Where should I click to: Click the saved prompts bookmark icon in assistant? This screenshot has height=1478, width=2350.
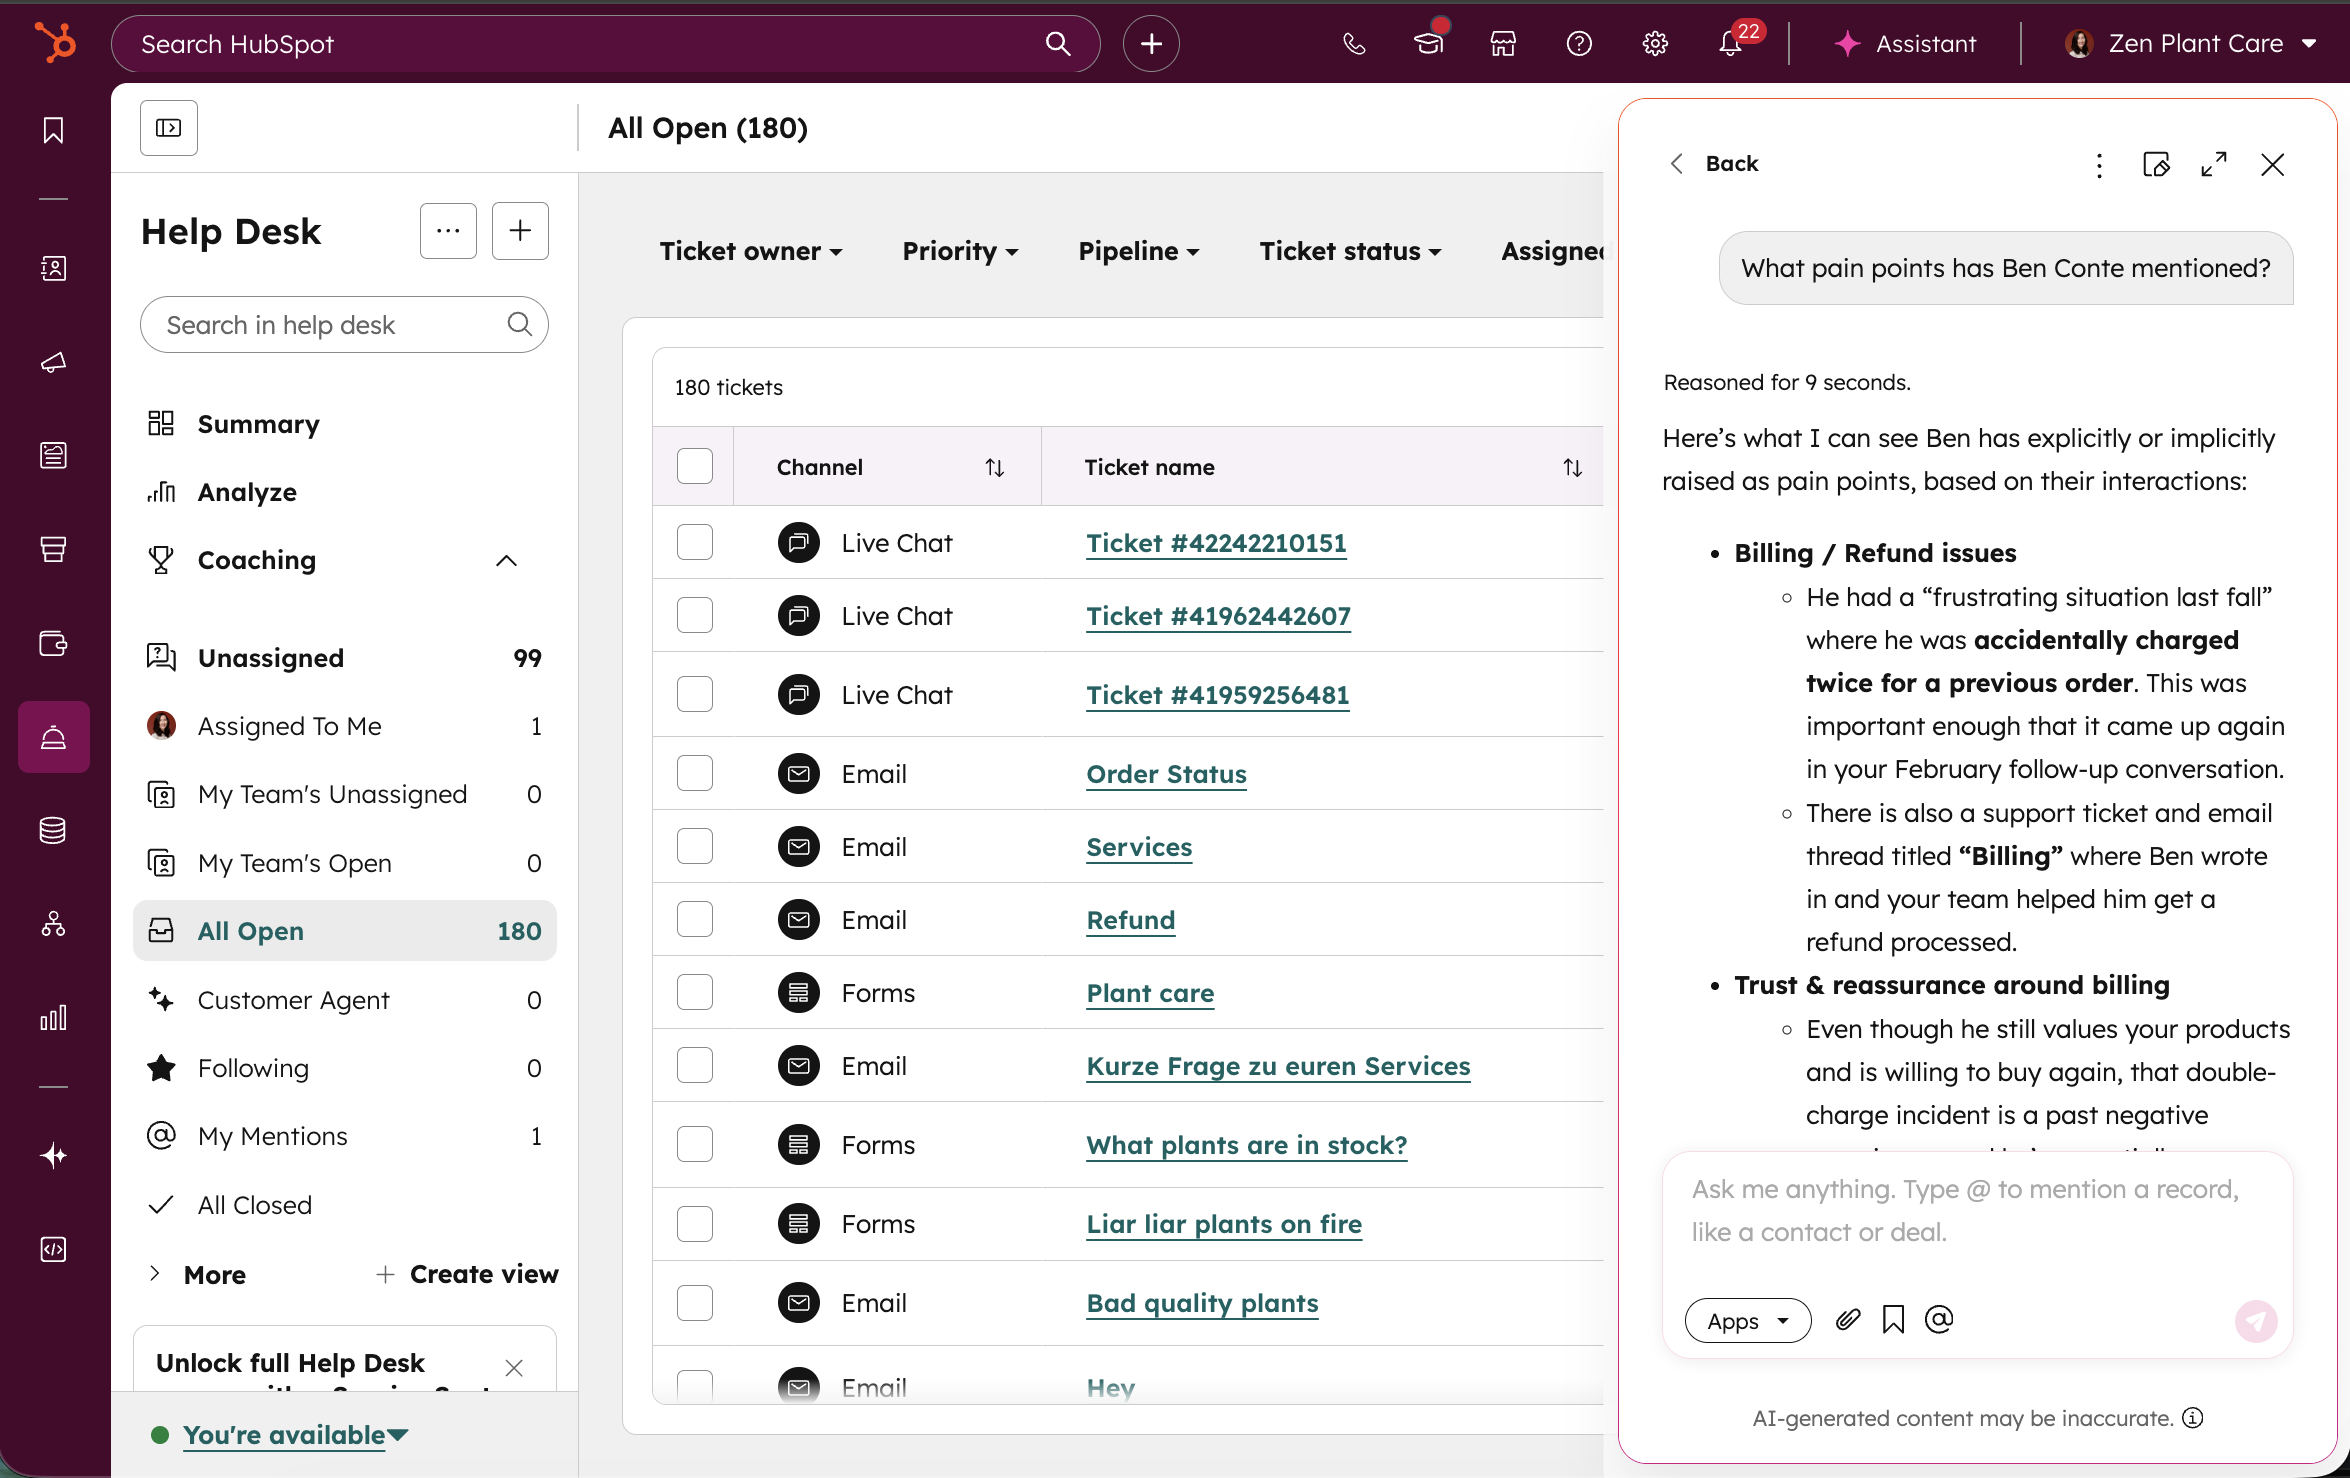pyautogui.click(x=1892, y=1320)
